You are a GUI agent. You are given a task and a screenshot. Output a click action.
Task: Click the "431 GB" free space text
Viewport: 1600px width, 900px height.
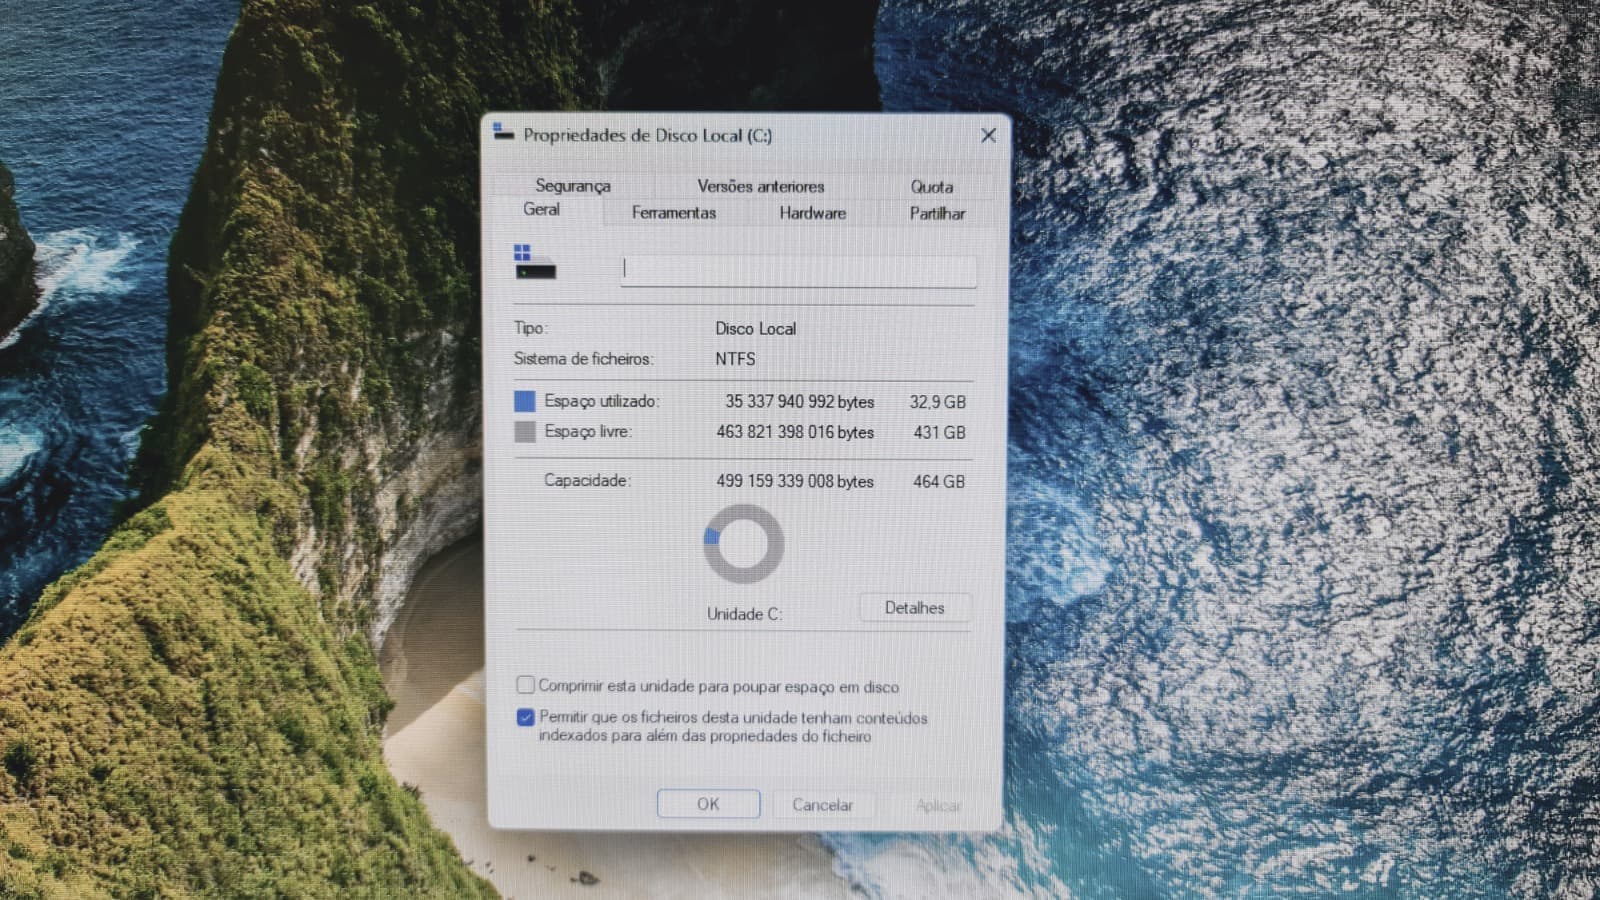tap(939, 432)
